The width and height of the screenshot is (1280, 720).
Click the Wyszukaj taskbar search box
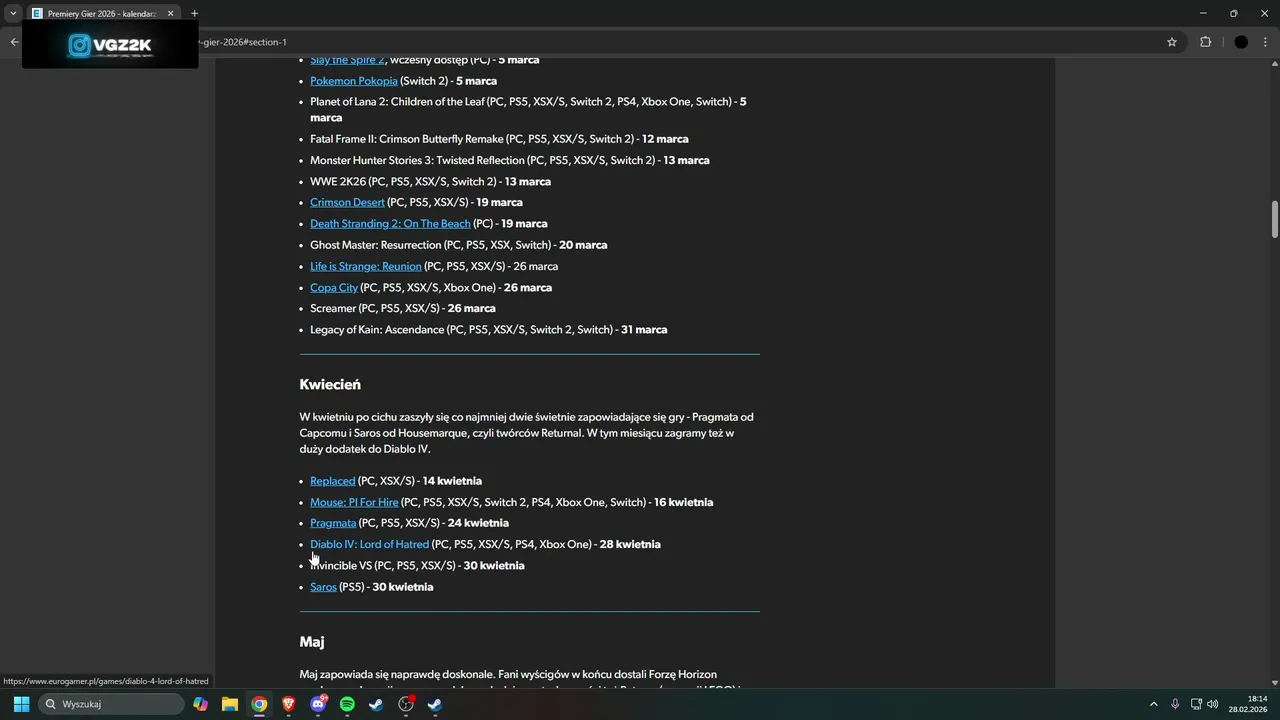[x=111, y=704]
